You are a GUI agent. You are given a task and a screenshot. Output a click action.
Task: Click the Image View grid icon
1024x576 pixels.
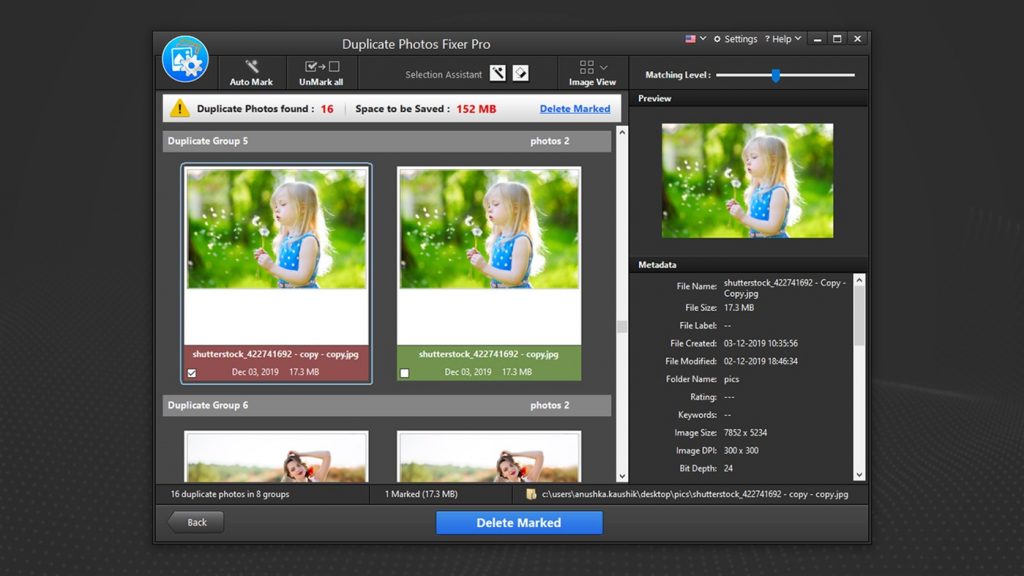point(586,67)
